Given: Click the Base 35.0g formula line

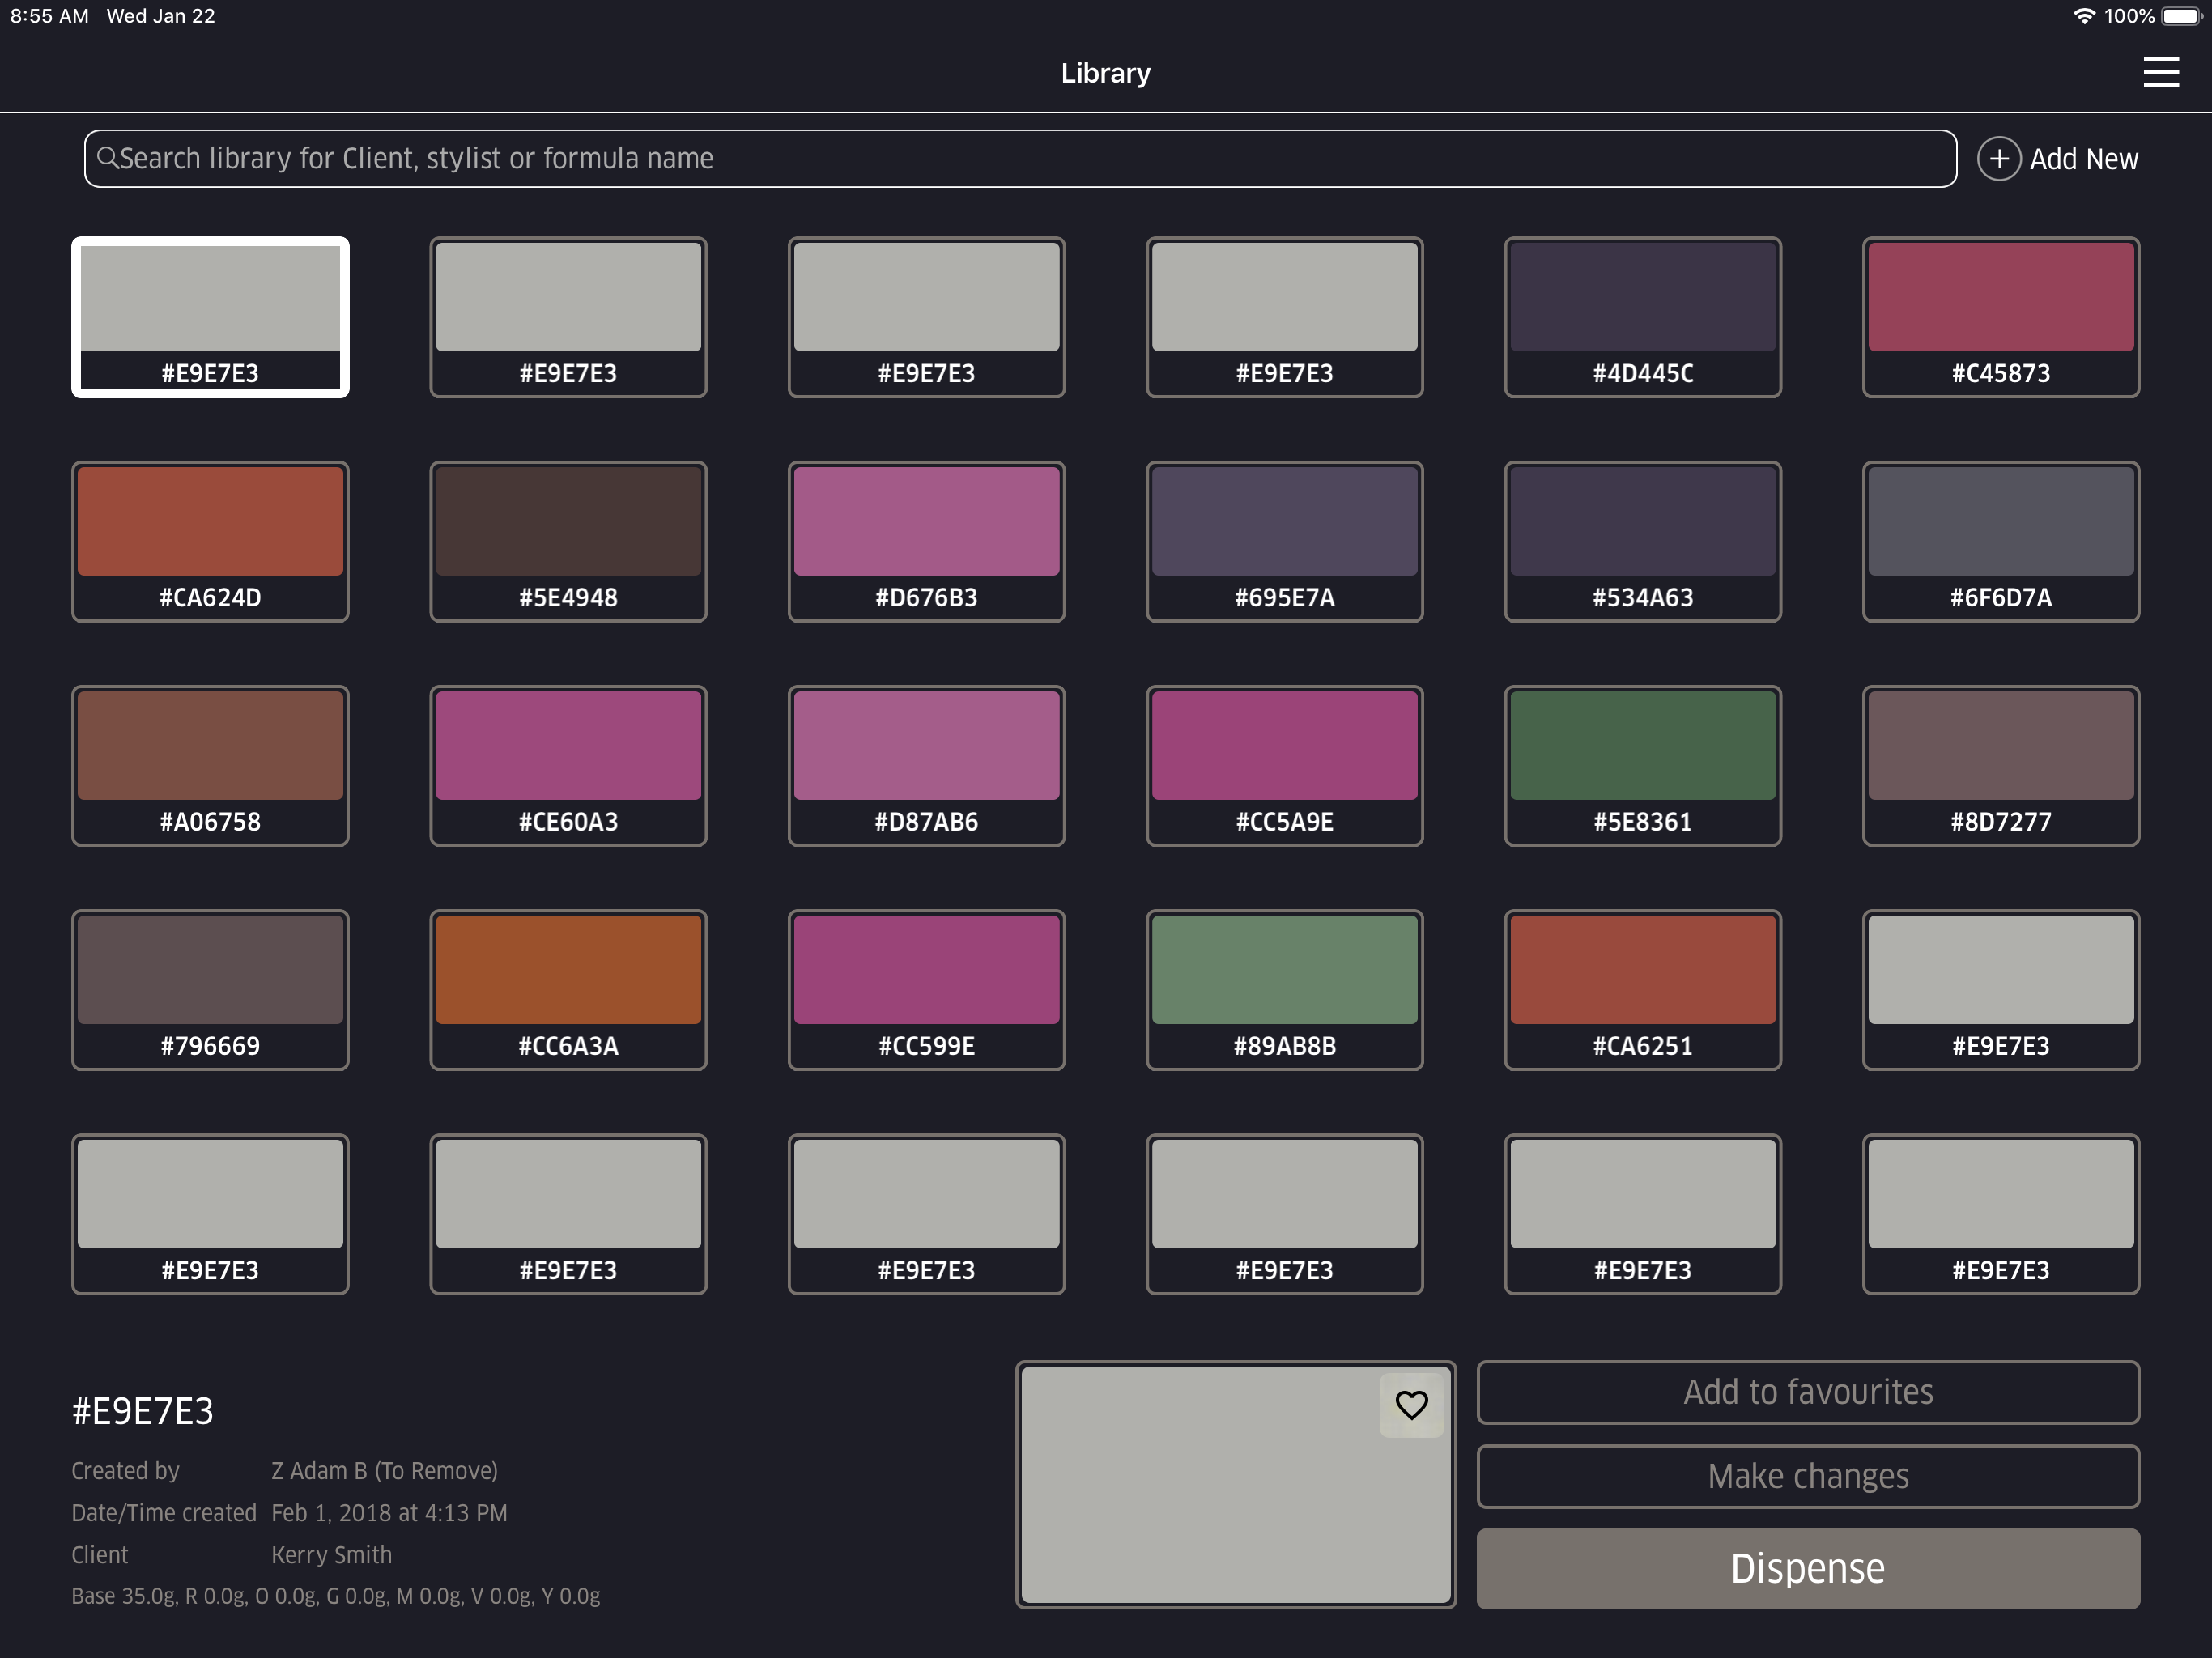Looking at the screenshot, I should tap(335, 1596).
